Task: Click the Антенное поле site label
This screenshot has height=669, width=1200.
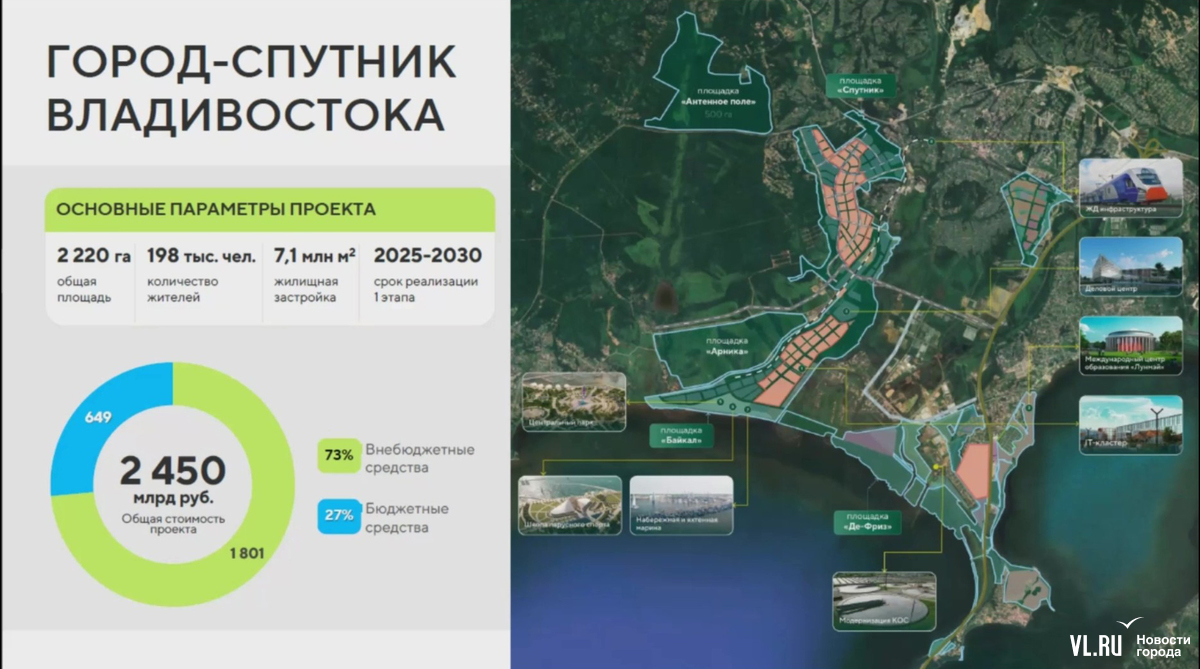Action: tap(713, 98)
